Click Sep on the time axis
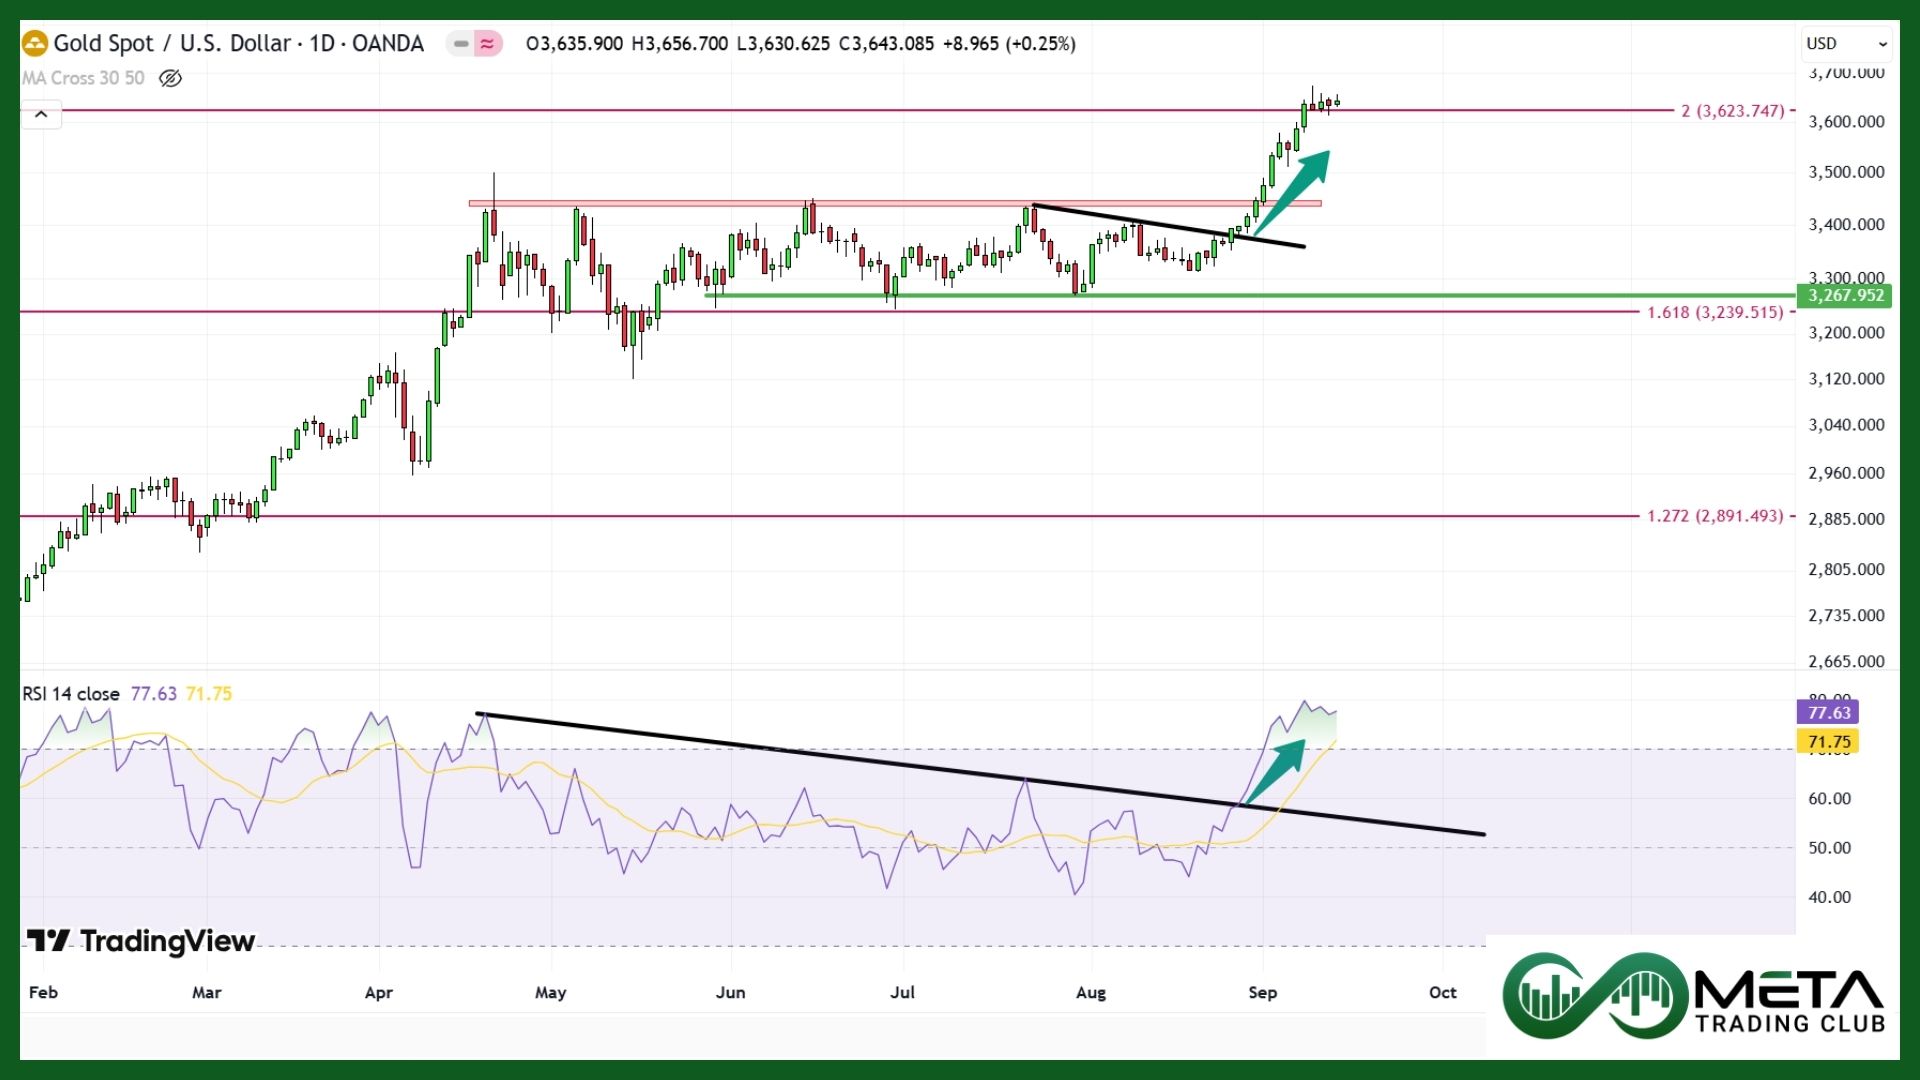 [x=1263, y=993]
